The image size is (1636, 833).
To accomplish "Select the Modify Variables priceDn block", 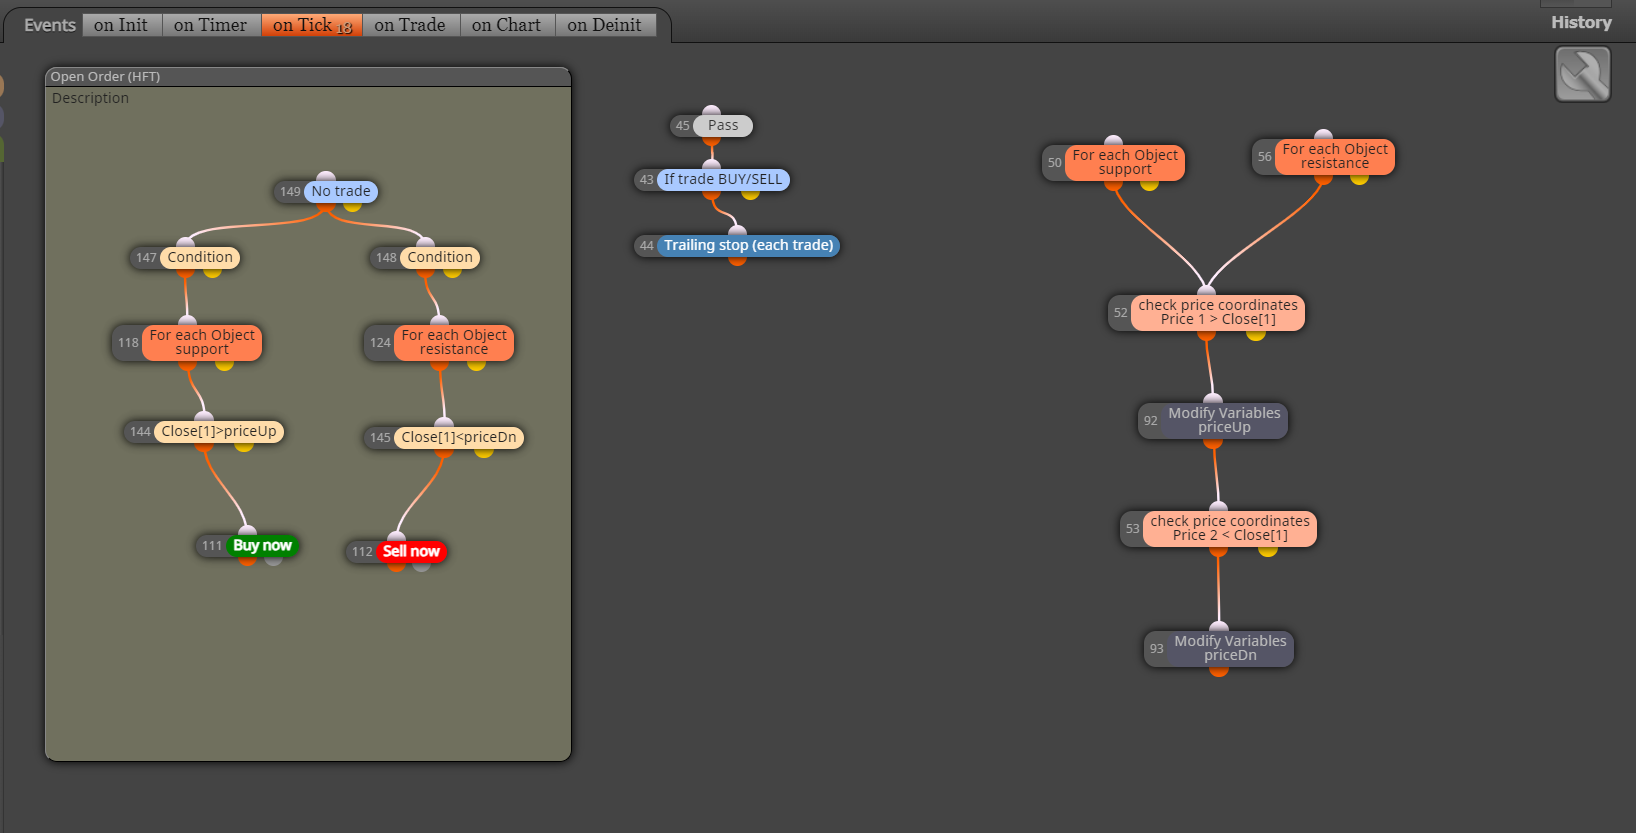I will coord(1230,648).
